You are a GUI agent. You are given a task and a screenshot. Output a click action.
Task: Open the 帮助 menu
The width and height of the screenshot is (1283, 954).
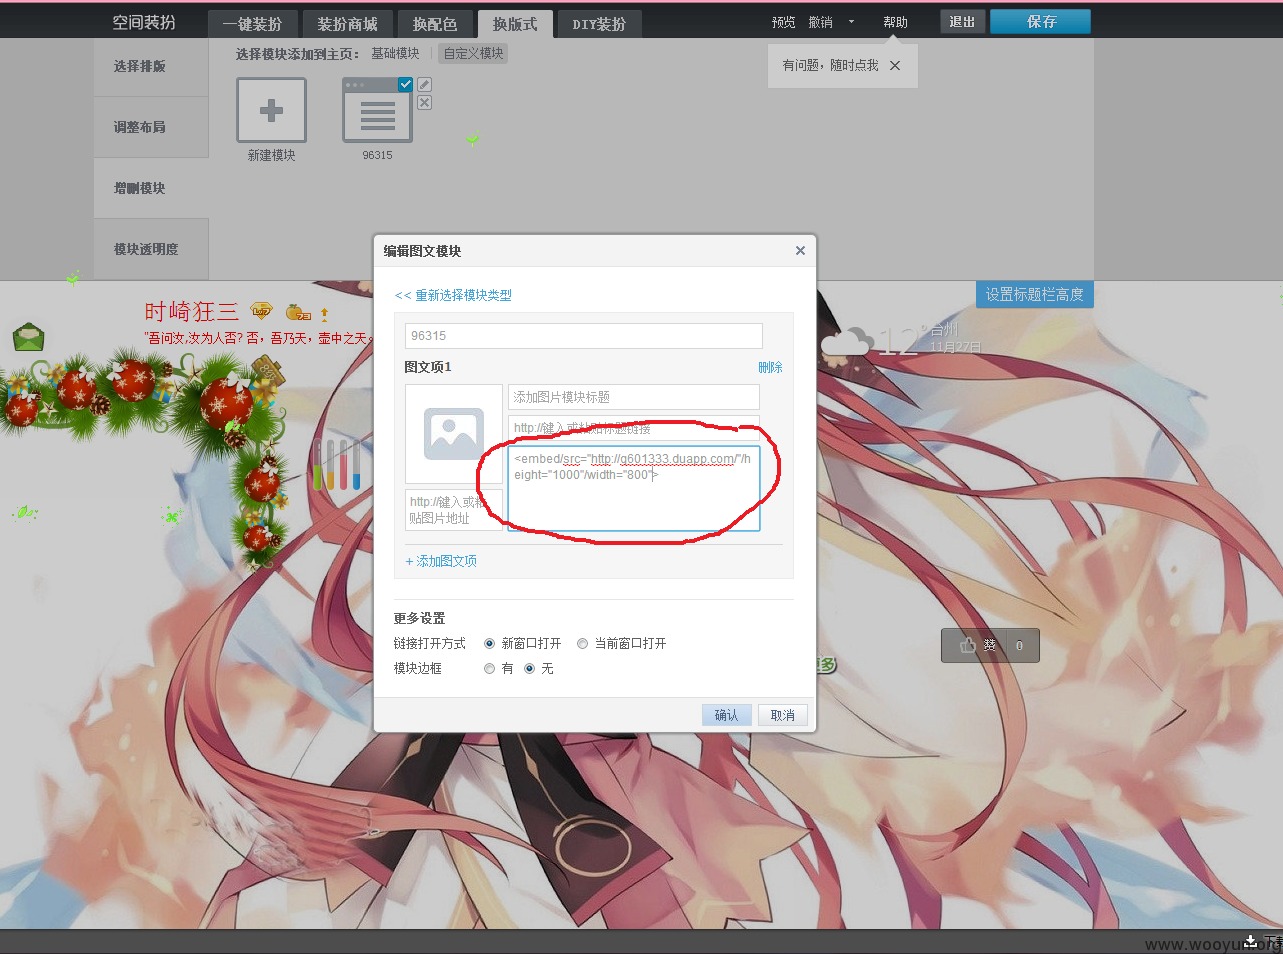[x=896, y=22]
